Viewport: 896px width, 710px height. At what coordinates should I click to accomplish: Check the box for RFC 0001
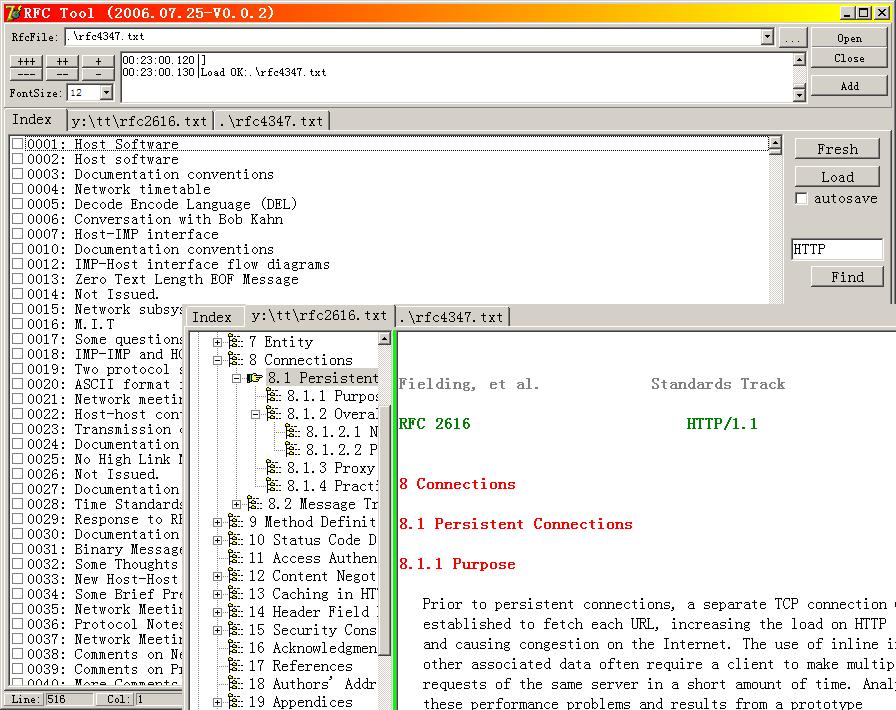18,144
